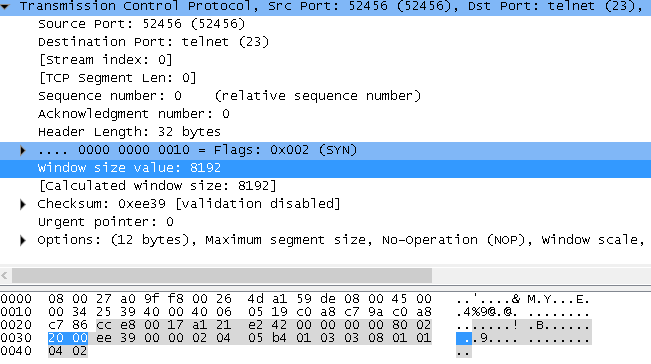Expand the Options: (12 bytes) entry
Screen dimensions: 651x364
coord(23,240)
